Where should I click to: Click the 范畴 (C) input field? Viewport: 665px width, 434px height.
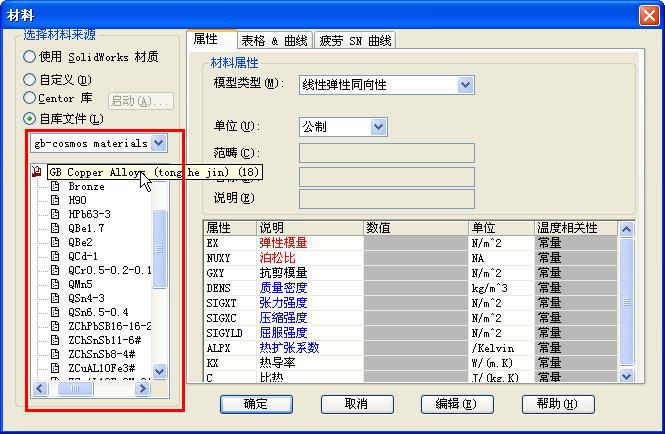pyautogui.click(x=386, y=153)
